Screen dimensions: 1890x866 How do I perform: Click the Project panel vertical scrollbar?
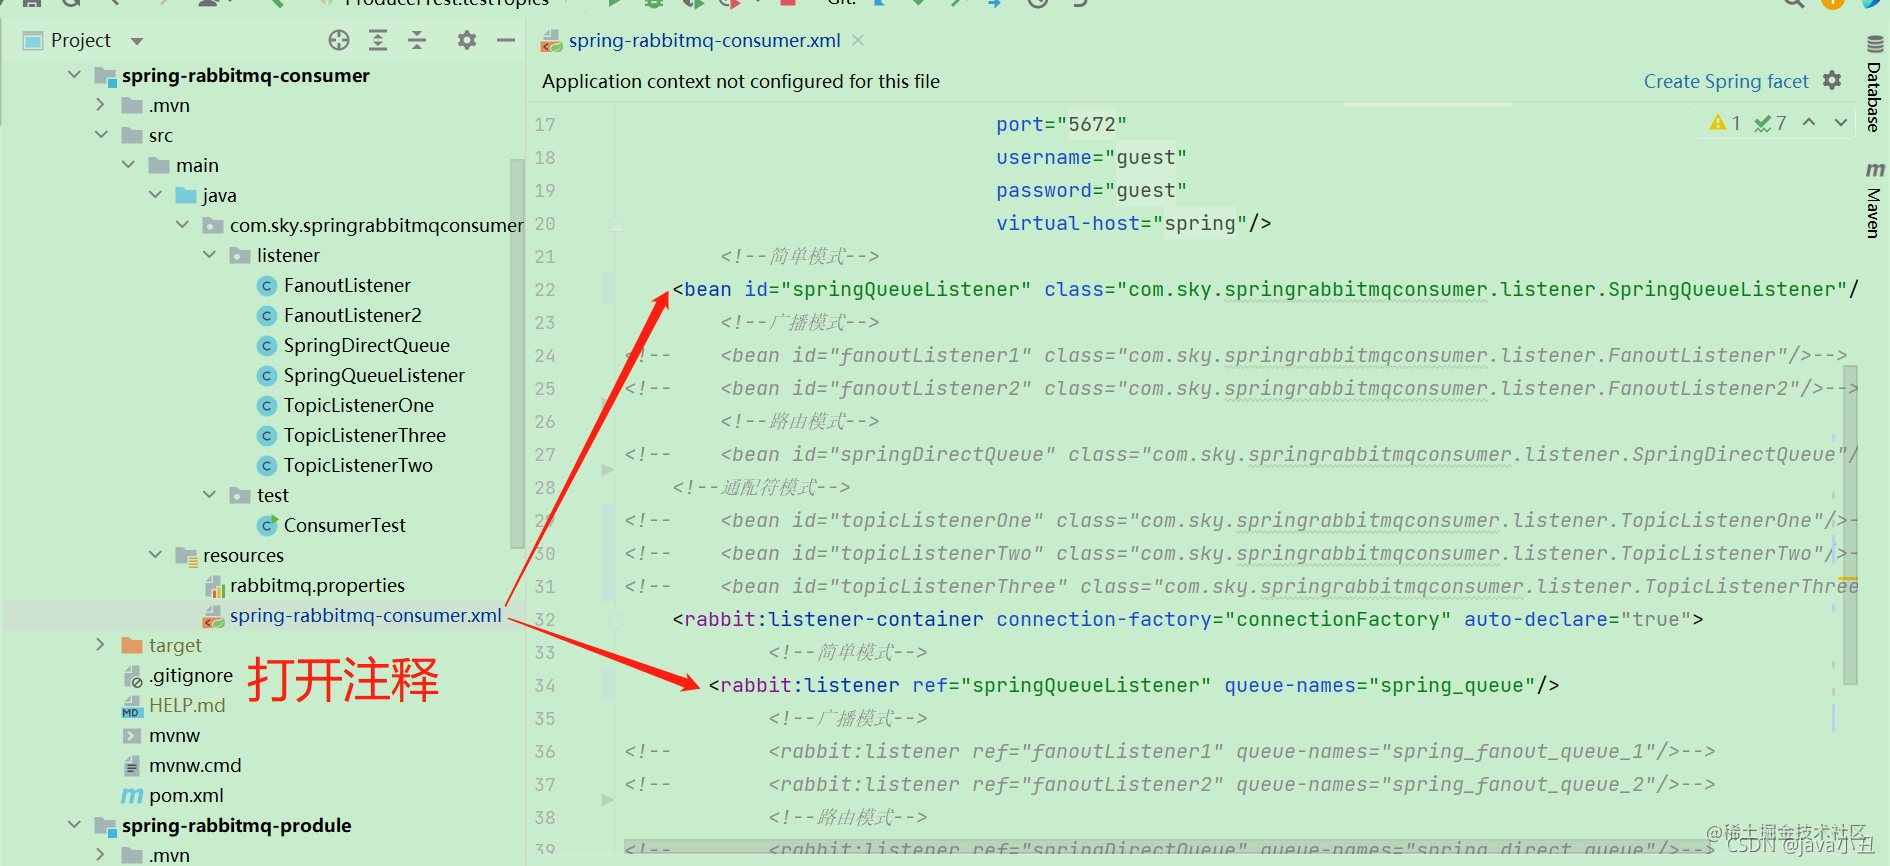click(x=516, y=353)
